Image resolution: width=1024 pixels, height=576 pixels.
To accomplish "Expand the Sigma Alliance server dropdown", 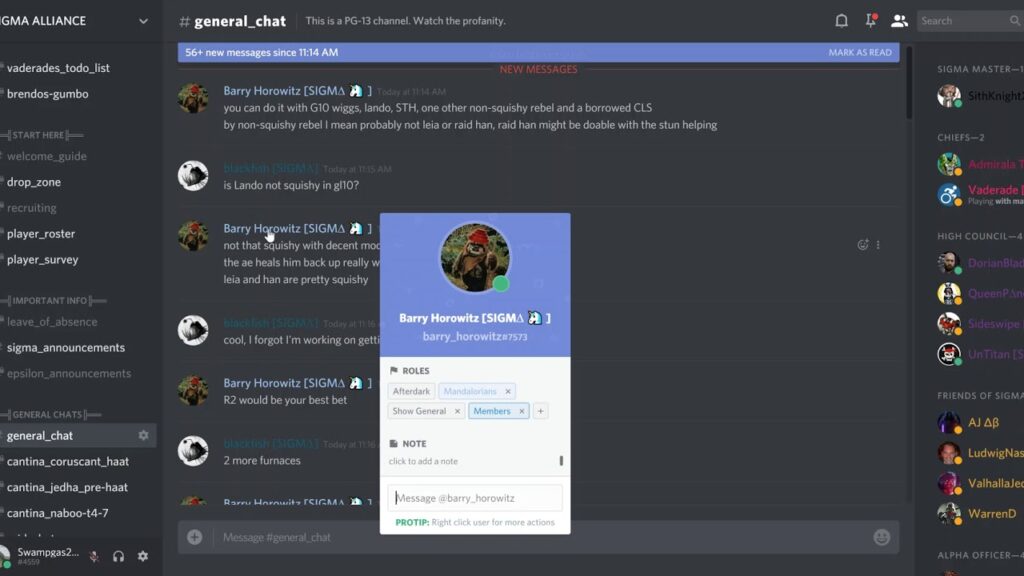I will click(143, 21).
